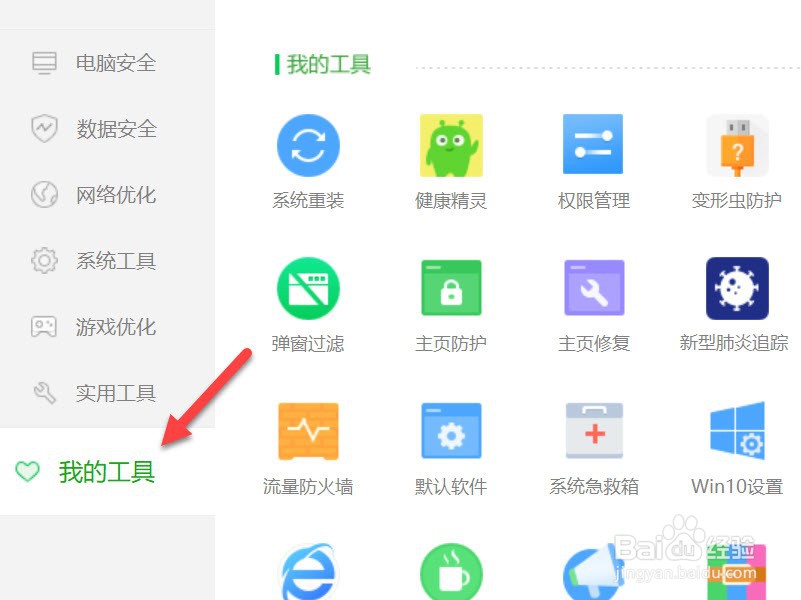The image size is (801, 600).
Task: Start 变形虫防护 USB protection
Action: pyautogui.click(x=736, y=145)
